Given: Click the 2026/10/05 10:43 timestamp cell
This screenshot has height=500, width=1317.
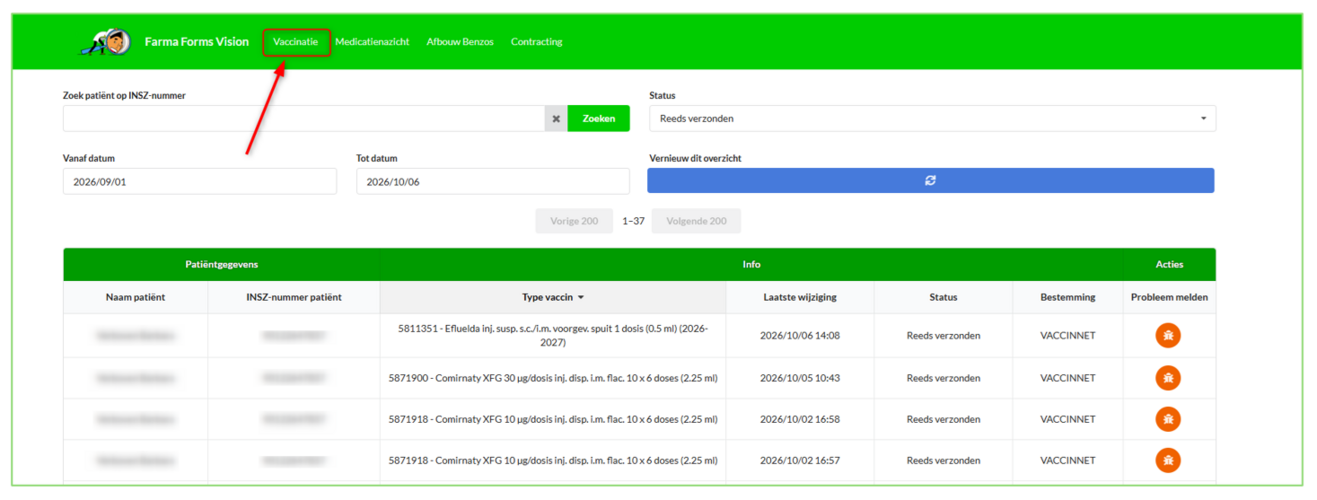Looking at the screenshot, I should (x=800, y=378).
